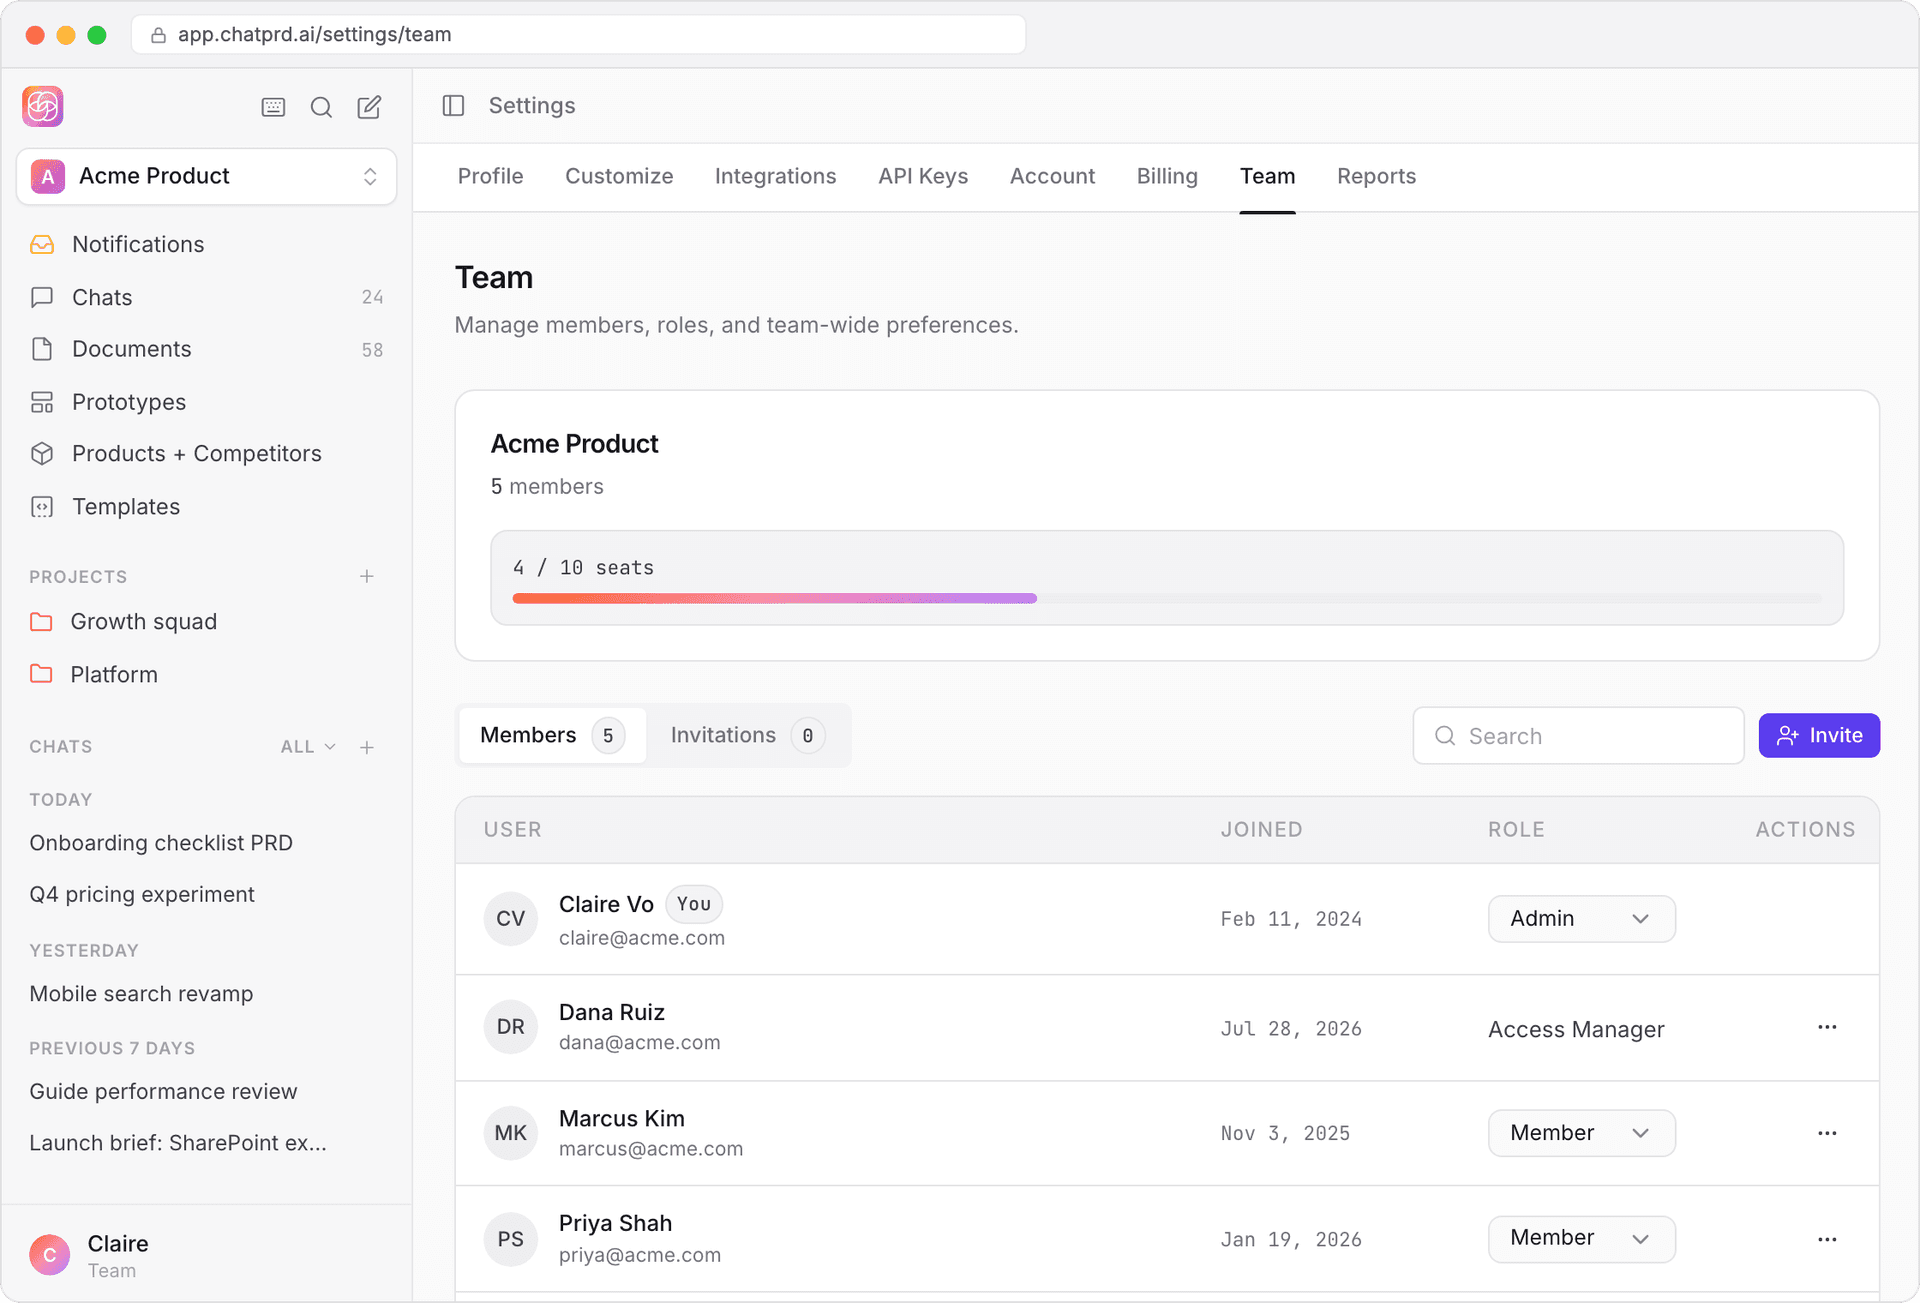
Task: Open Mobile search revamp chat
Action: (141, 994)
